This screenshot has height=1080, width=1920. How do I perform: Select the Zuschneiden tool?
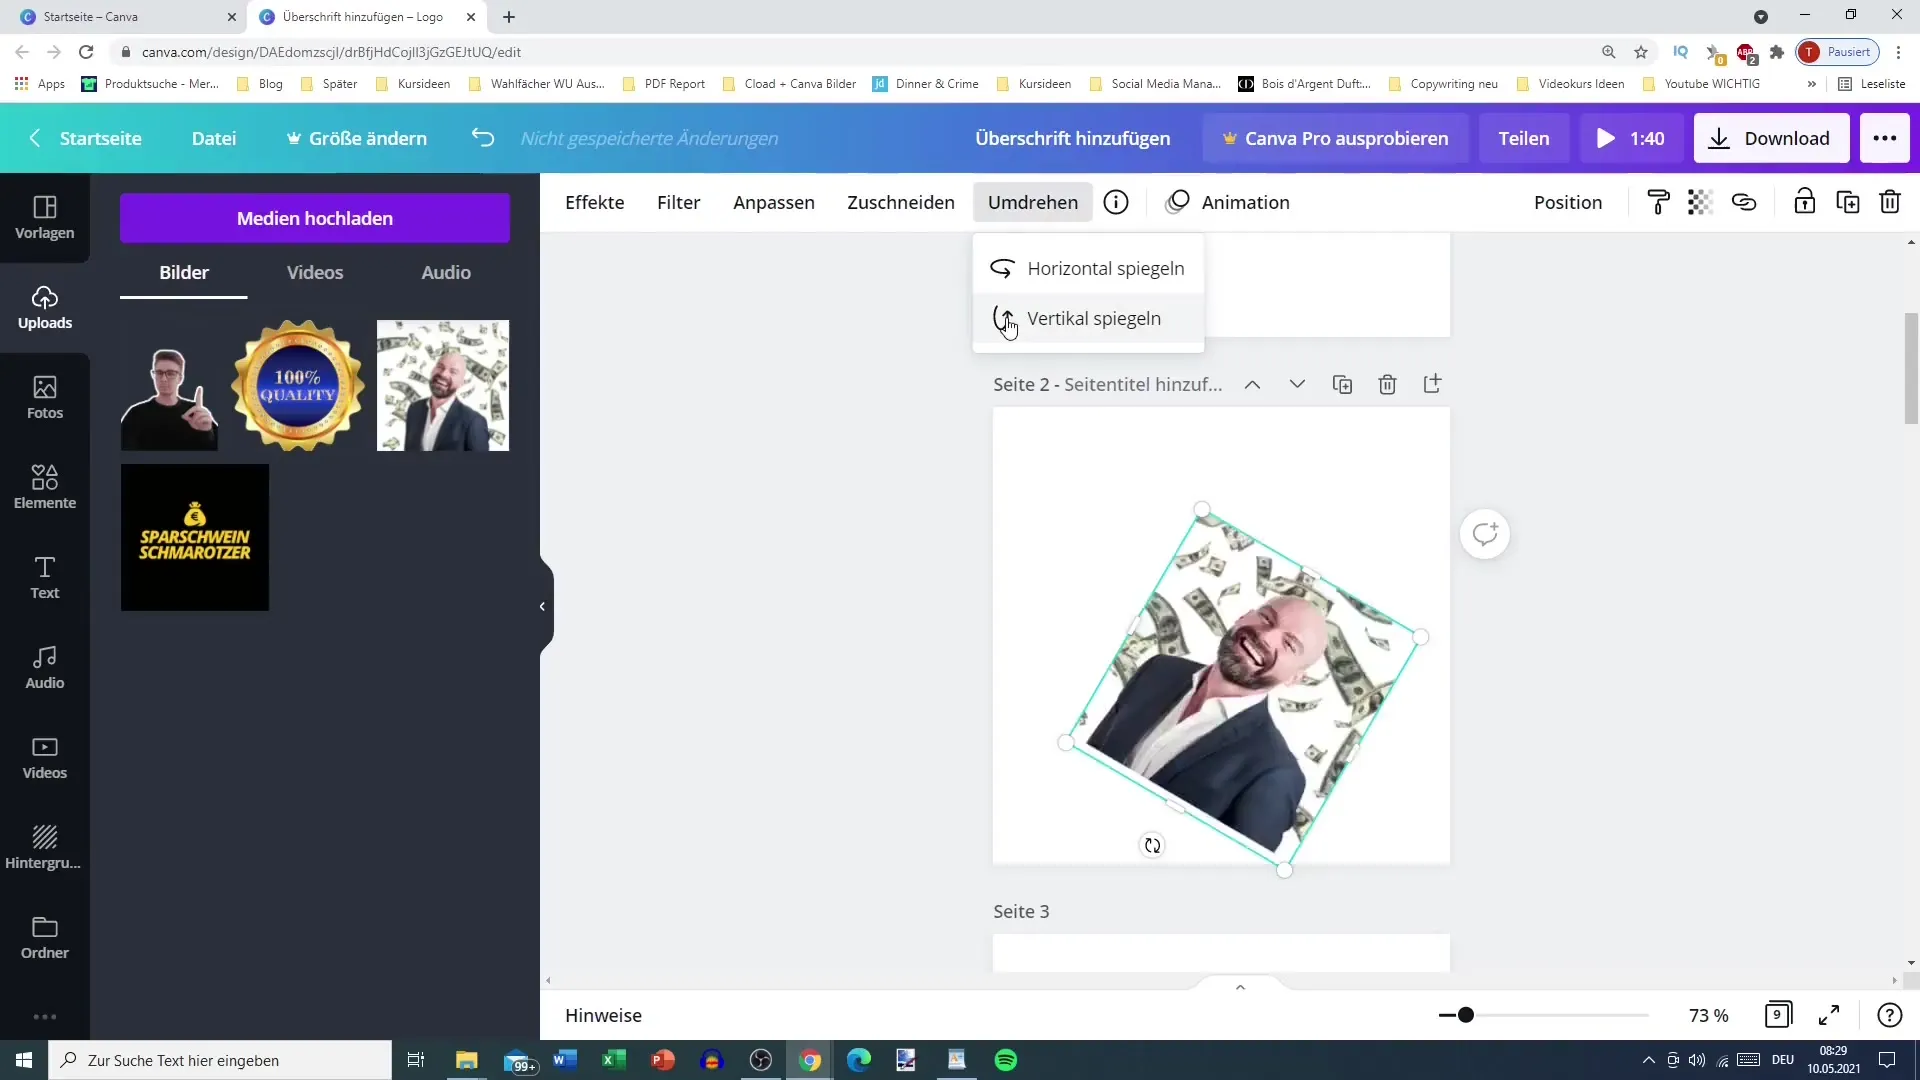coord(901,202)
